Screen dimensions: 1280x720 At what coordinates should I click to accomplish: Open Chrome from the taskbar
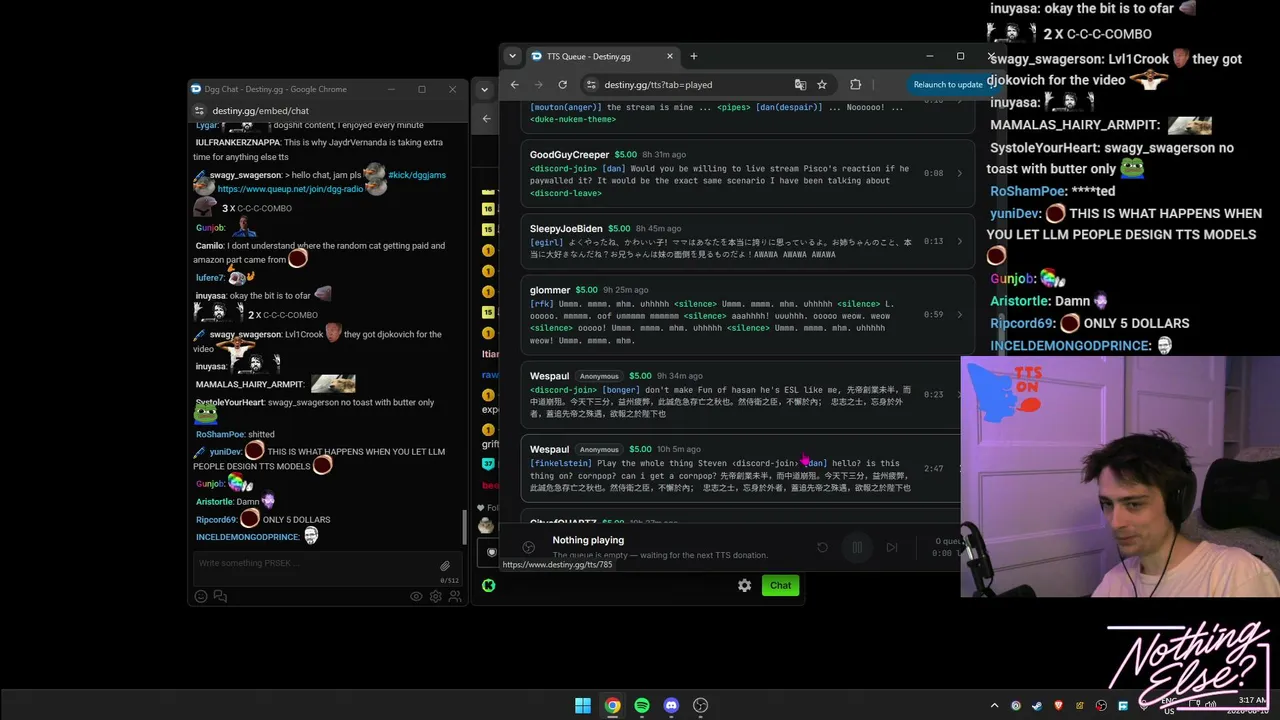tap(612, 706)
